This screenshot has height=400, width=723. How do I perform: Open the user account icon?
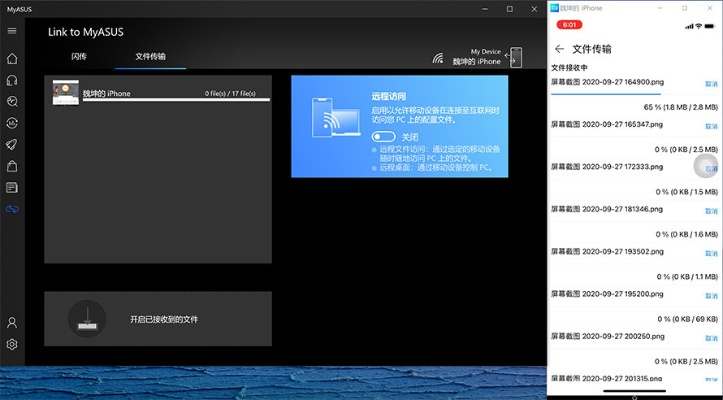coord(12,323)
